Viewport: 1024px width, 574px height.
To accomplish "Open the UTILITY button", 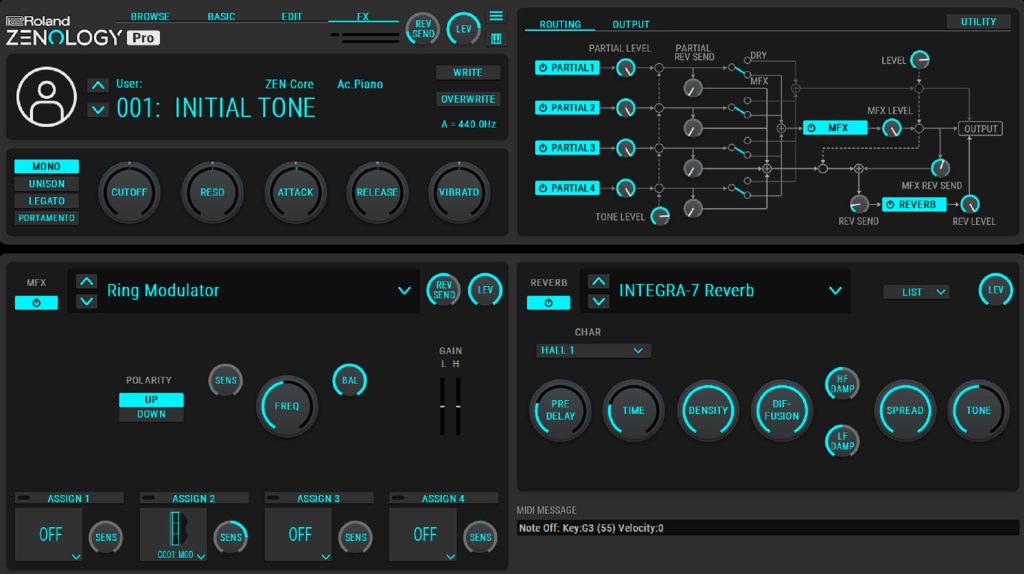I will (x=978, y=22).
